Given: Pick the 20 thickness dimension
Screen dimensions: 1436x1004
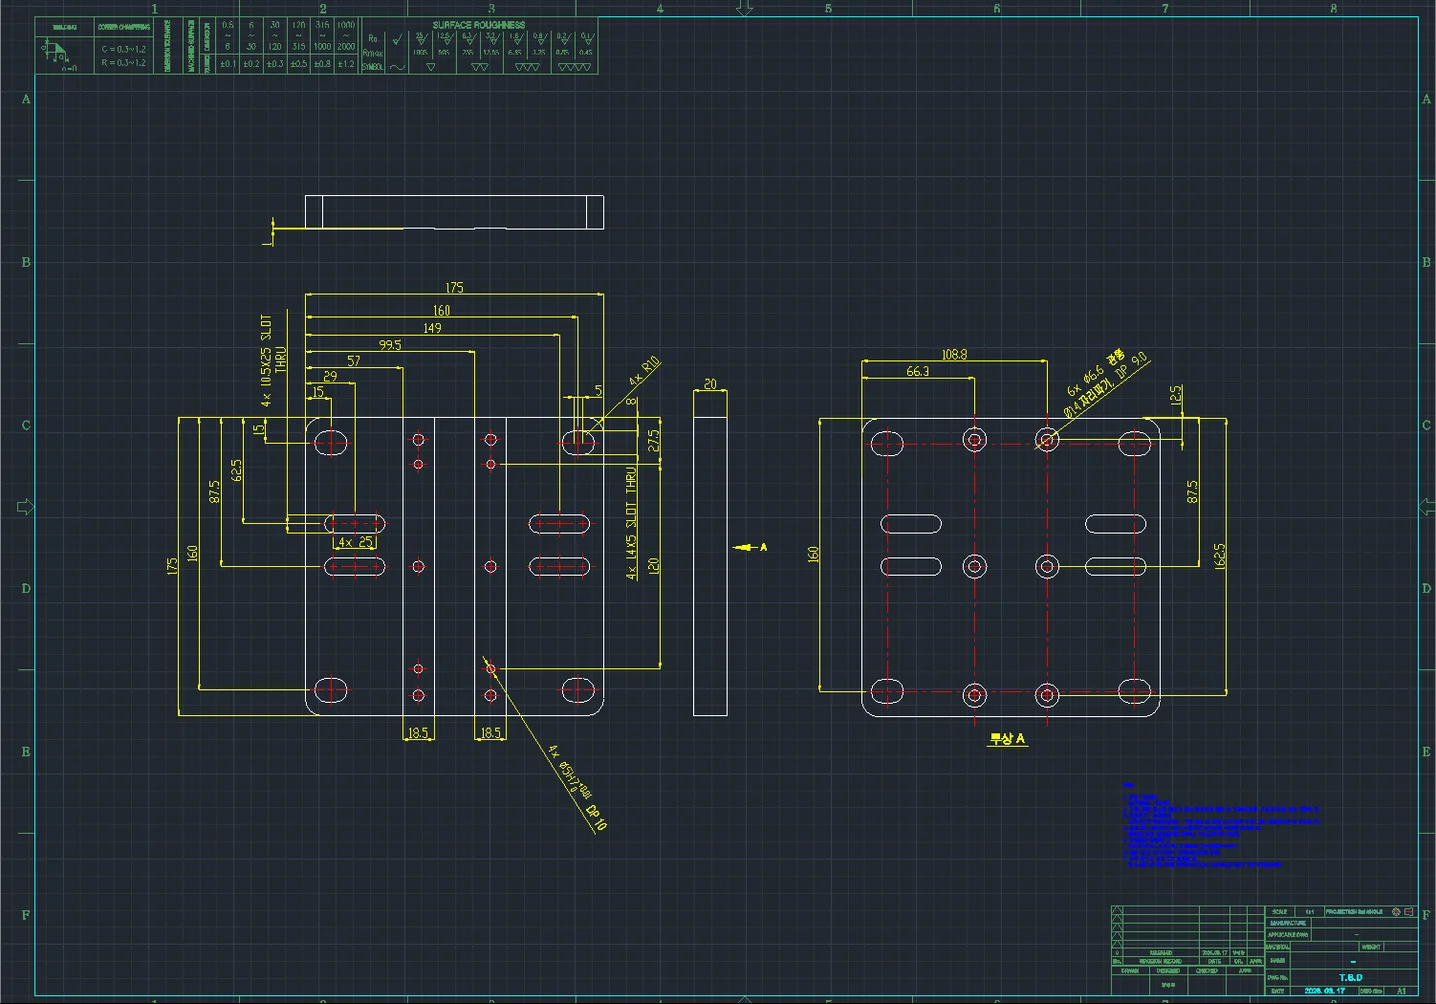Looking at the screenshot, I should [x=710, y=384].
